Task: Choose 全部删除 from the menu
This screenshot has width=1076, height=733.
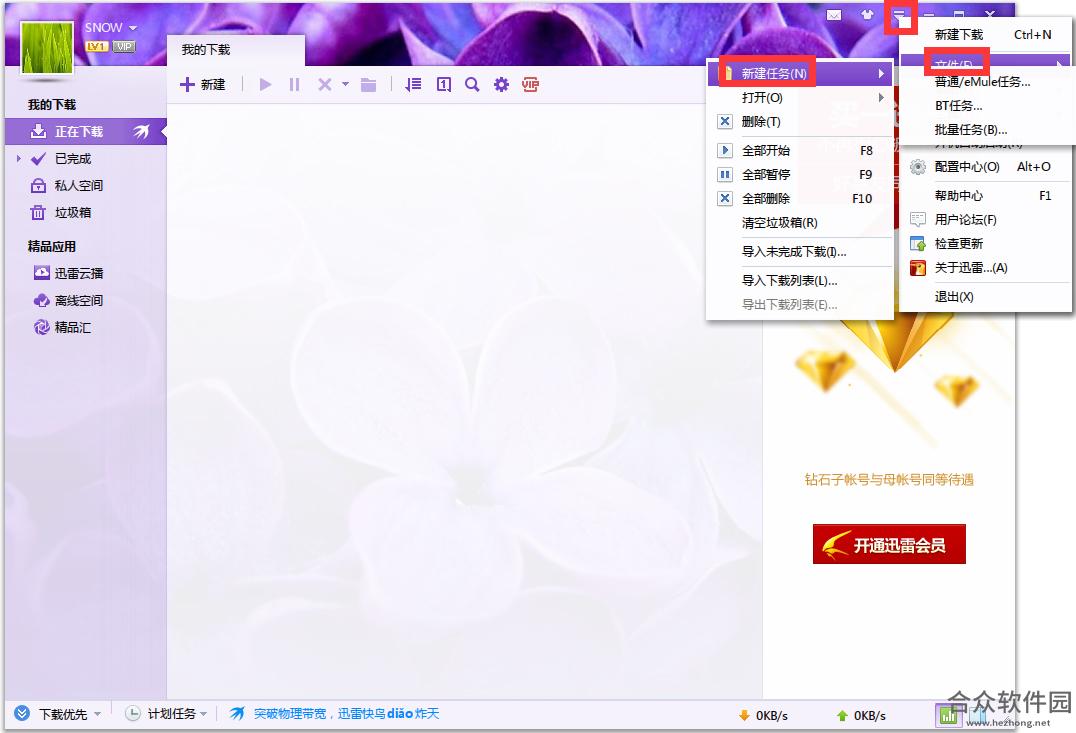Action: tap(800, 198)
